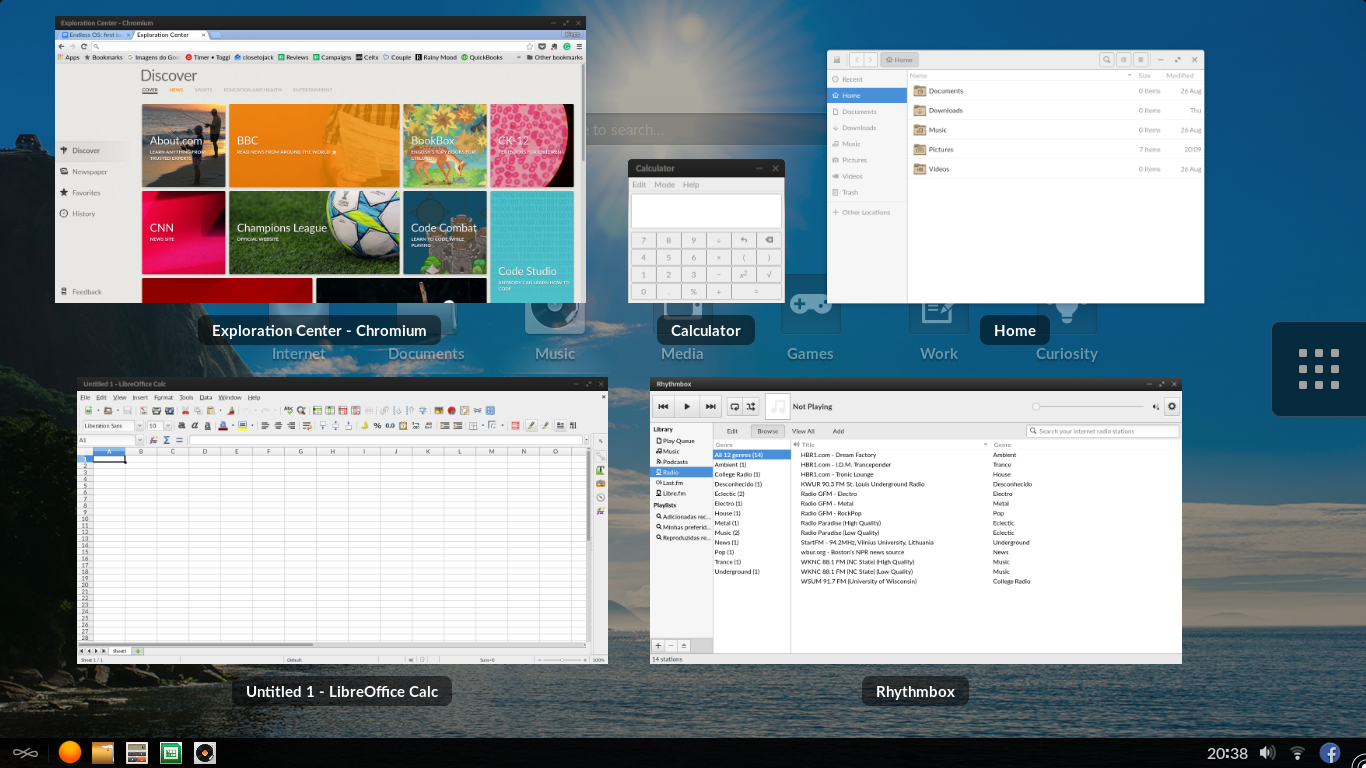The height and width of the screenshot is (768, 1366).
Task: Open the font color dropdown arrow in Calc
Action: click(x=233, y=425)
